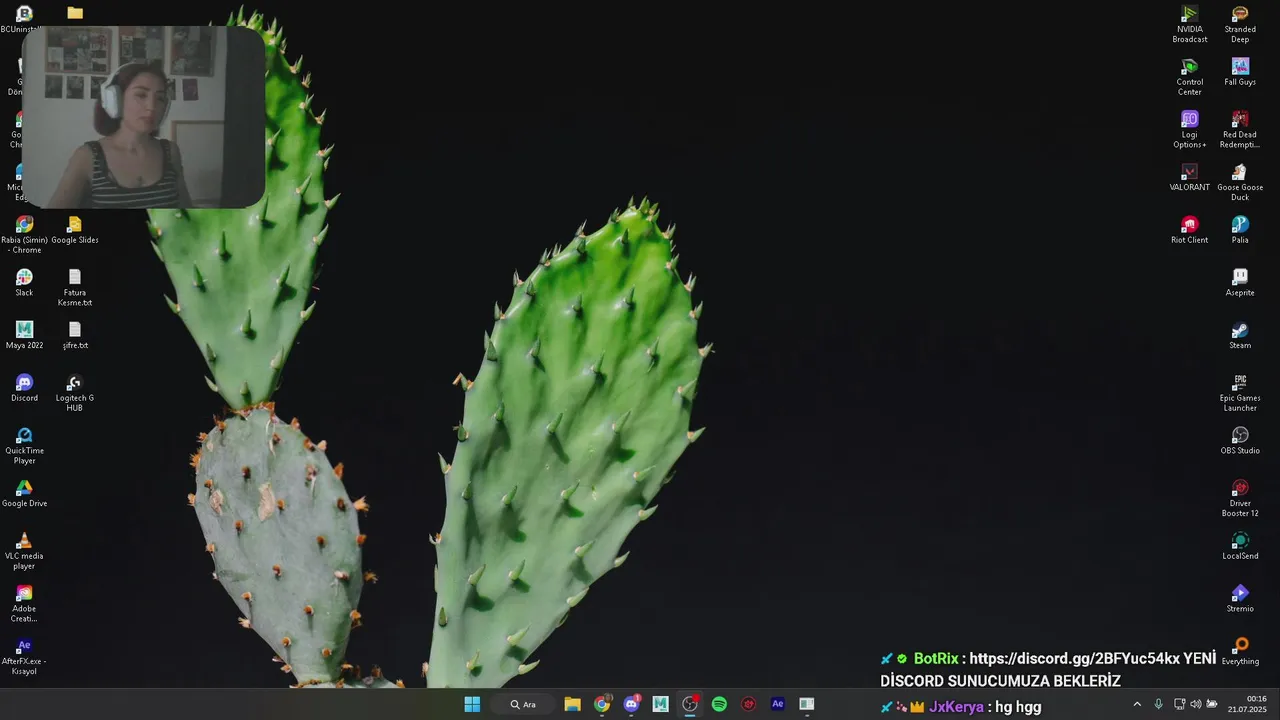Launch Steam from the desktop
The height and width of the screenshot is (720, 1280).
[x=1240, y=335]
